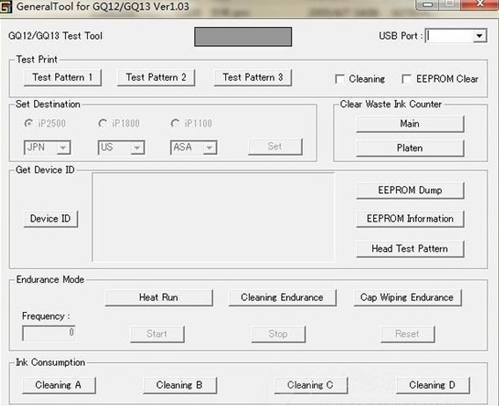The image size is (499, 406).
Task: Minimize the GeneralTool window
Action: tap(427, 4)
